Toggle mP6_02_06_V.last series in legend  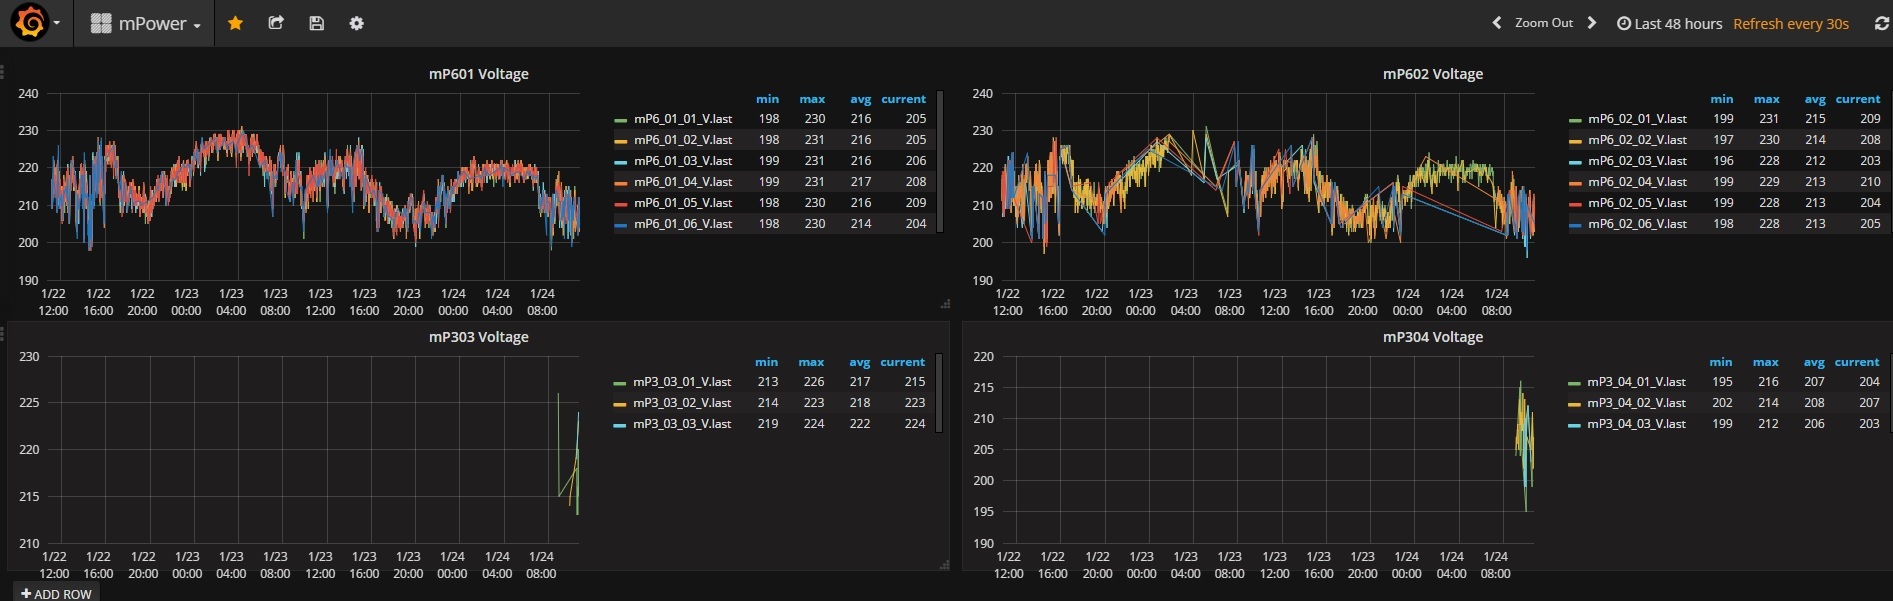coord(1636,224)
